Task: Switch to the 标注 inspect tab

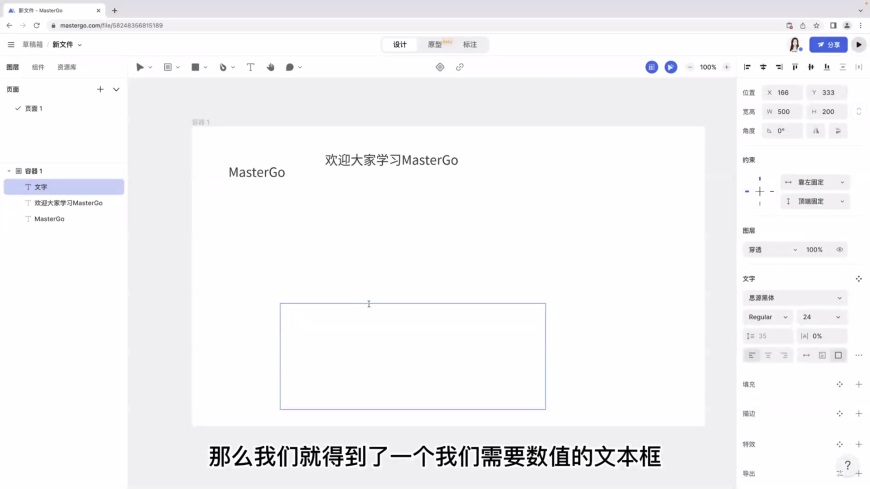Action: tap(470, 44)
